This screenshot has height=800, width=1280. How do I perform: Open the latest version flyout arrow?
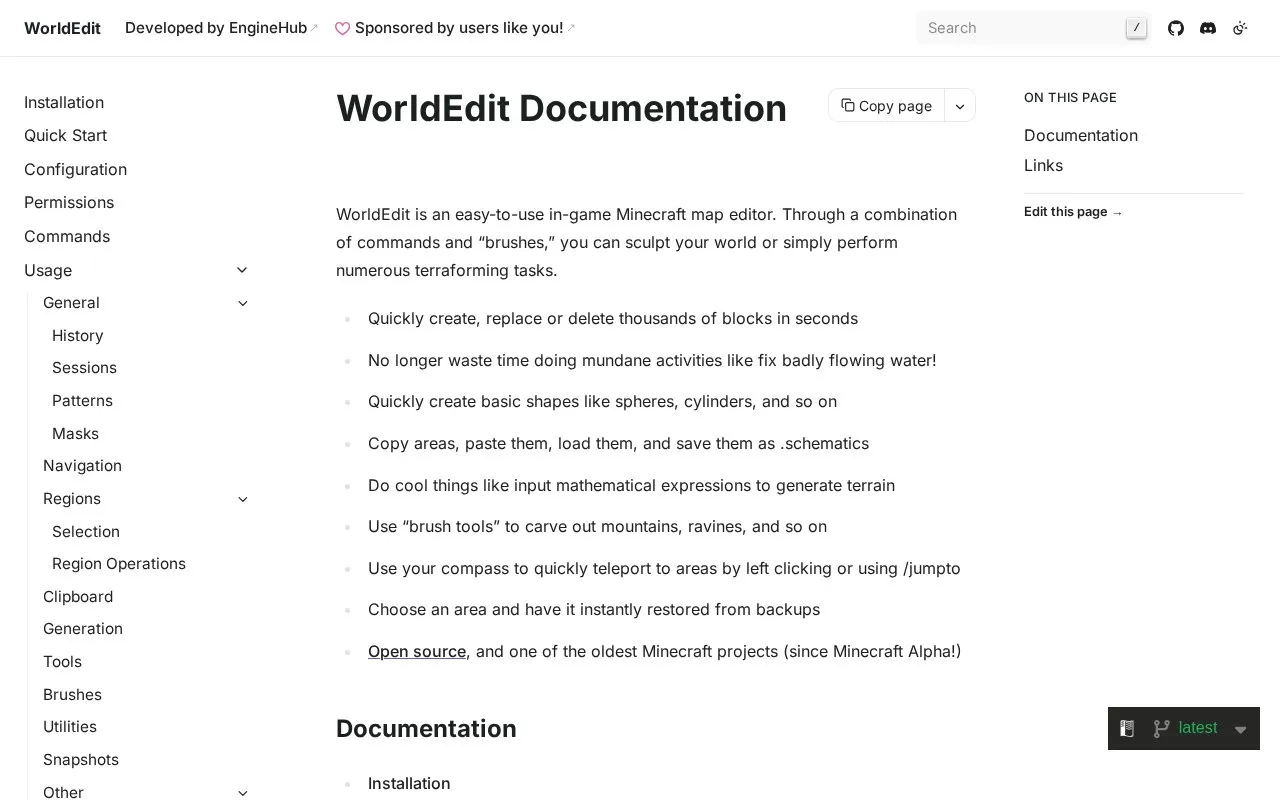[1241, 729]
